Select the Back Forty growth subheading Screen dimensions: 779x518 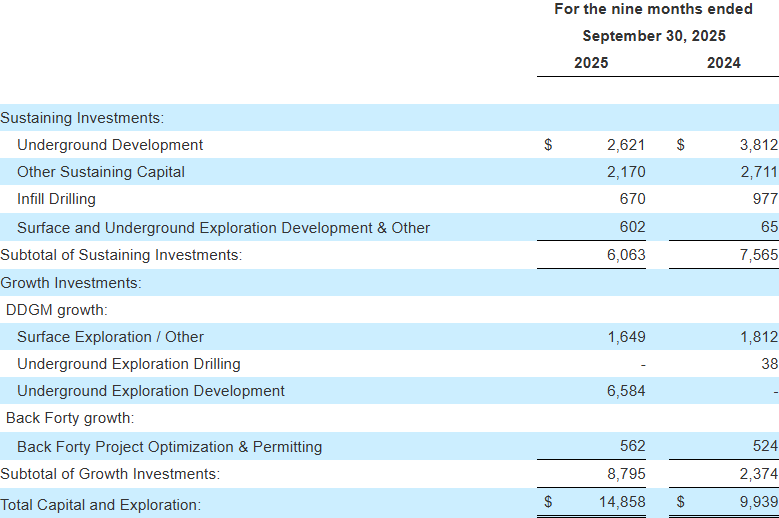click(70, 418)
